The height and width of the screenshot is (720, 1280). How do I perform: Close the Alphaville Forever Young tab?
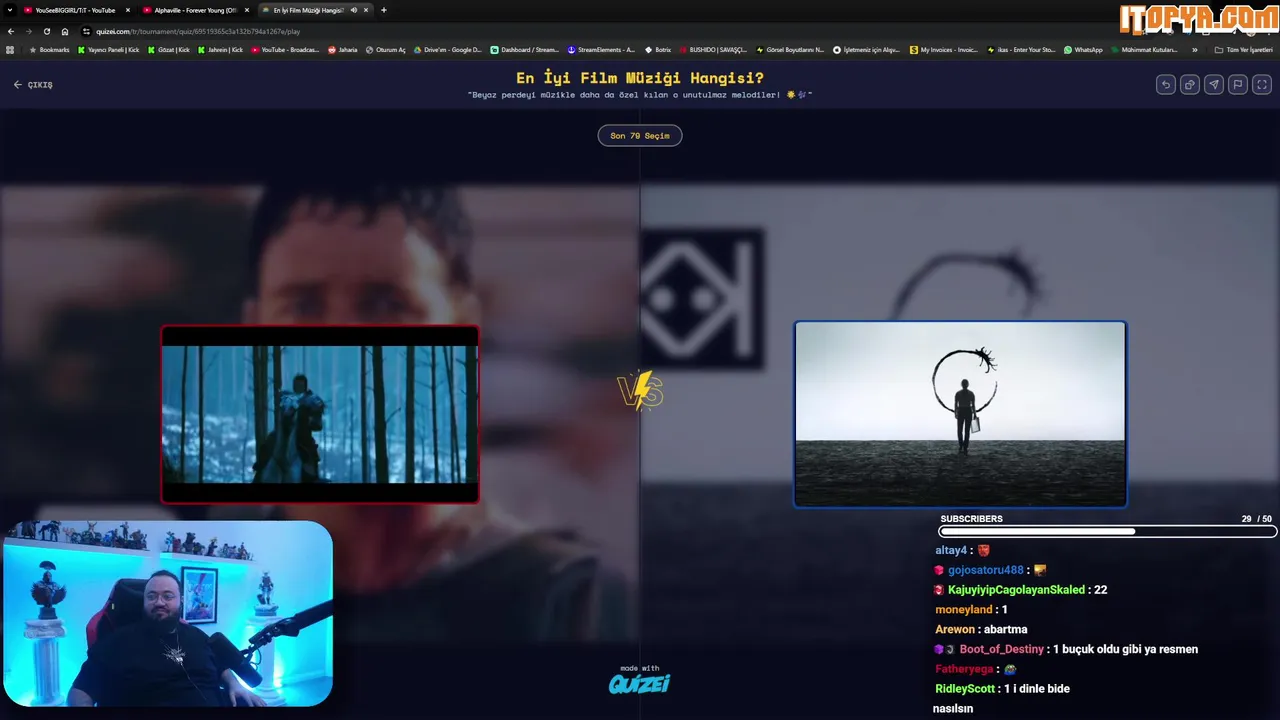point(246,10)
